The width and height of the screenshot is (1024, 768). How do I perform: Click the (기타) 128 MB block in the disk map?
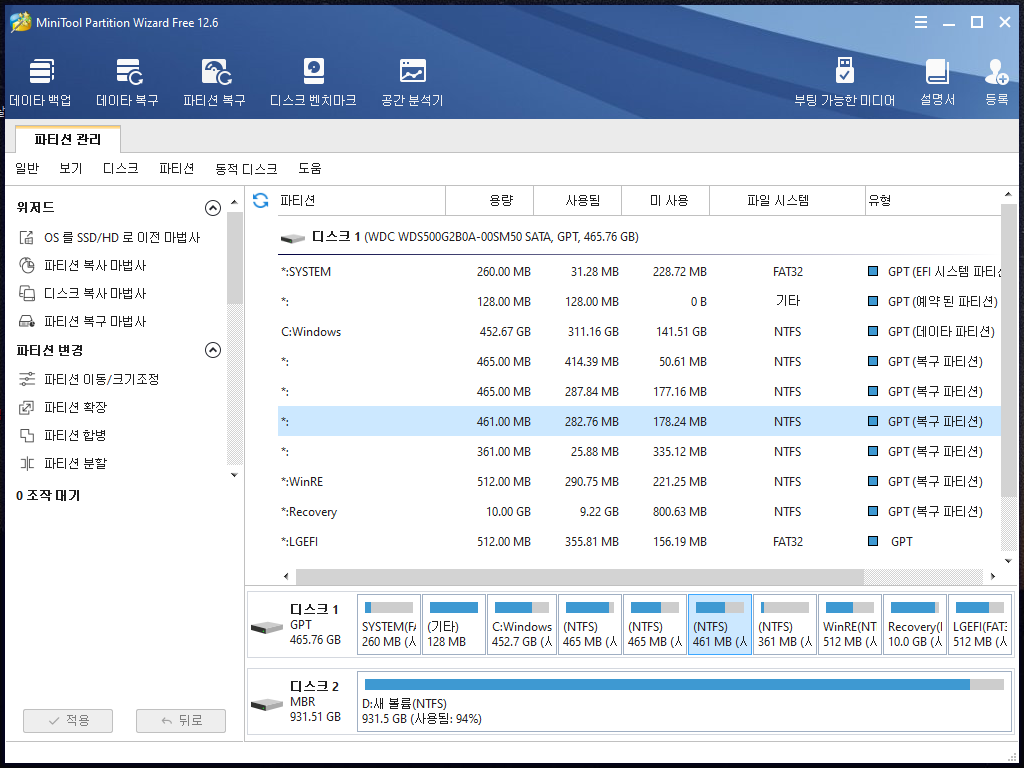tap(454, 625)
